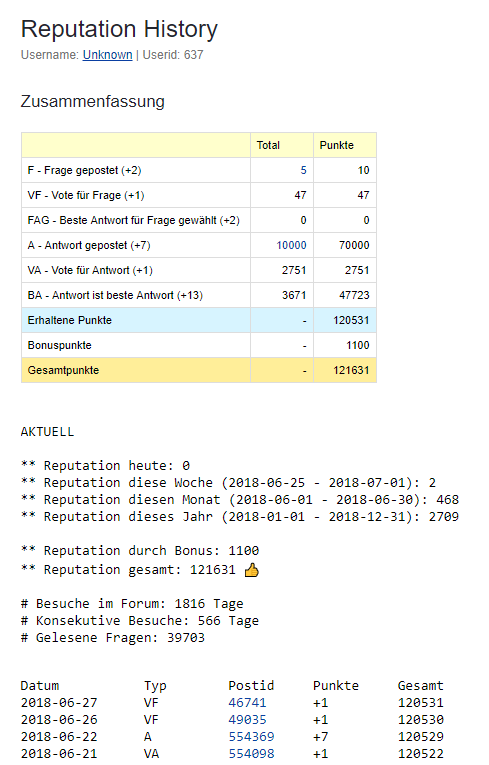Click the Bonuspunkte row label

click(x=60, y=345)
